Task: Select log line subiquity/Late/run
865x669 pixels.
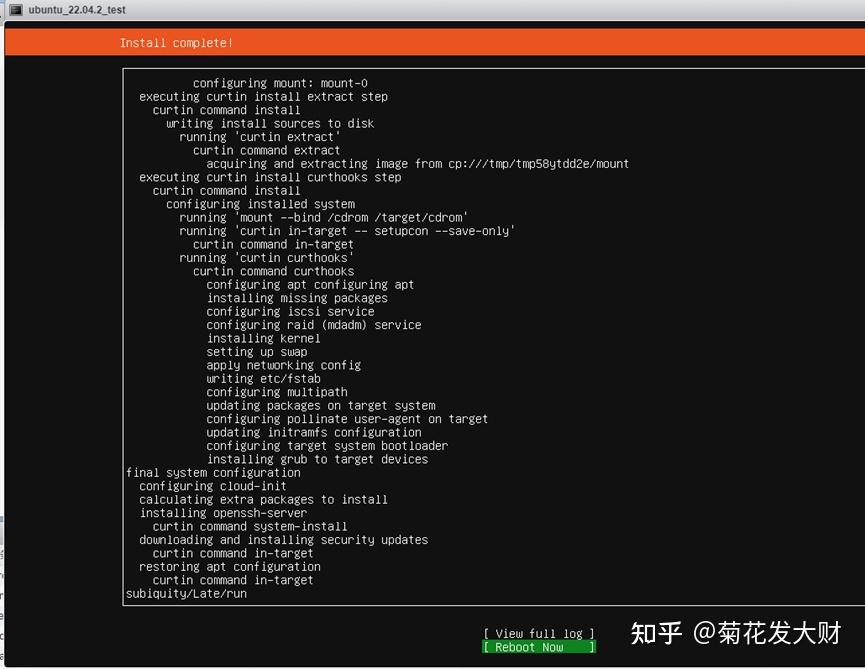Action: 186,594
